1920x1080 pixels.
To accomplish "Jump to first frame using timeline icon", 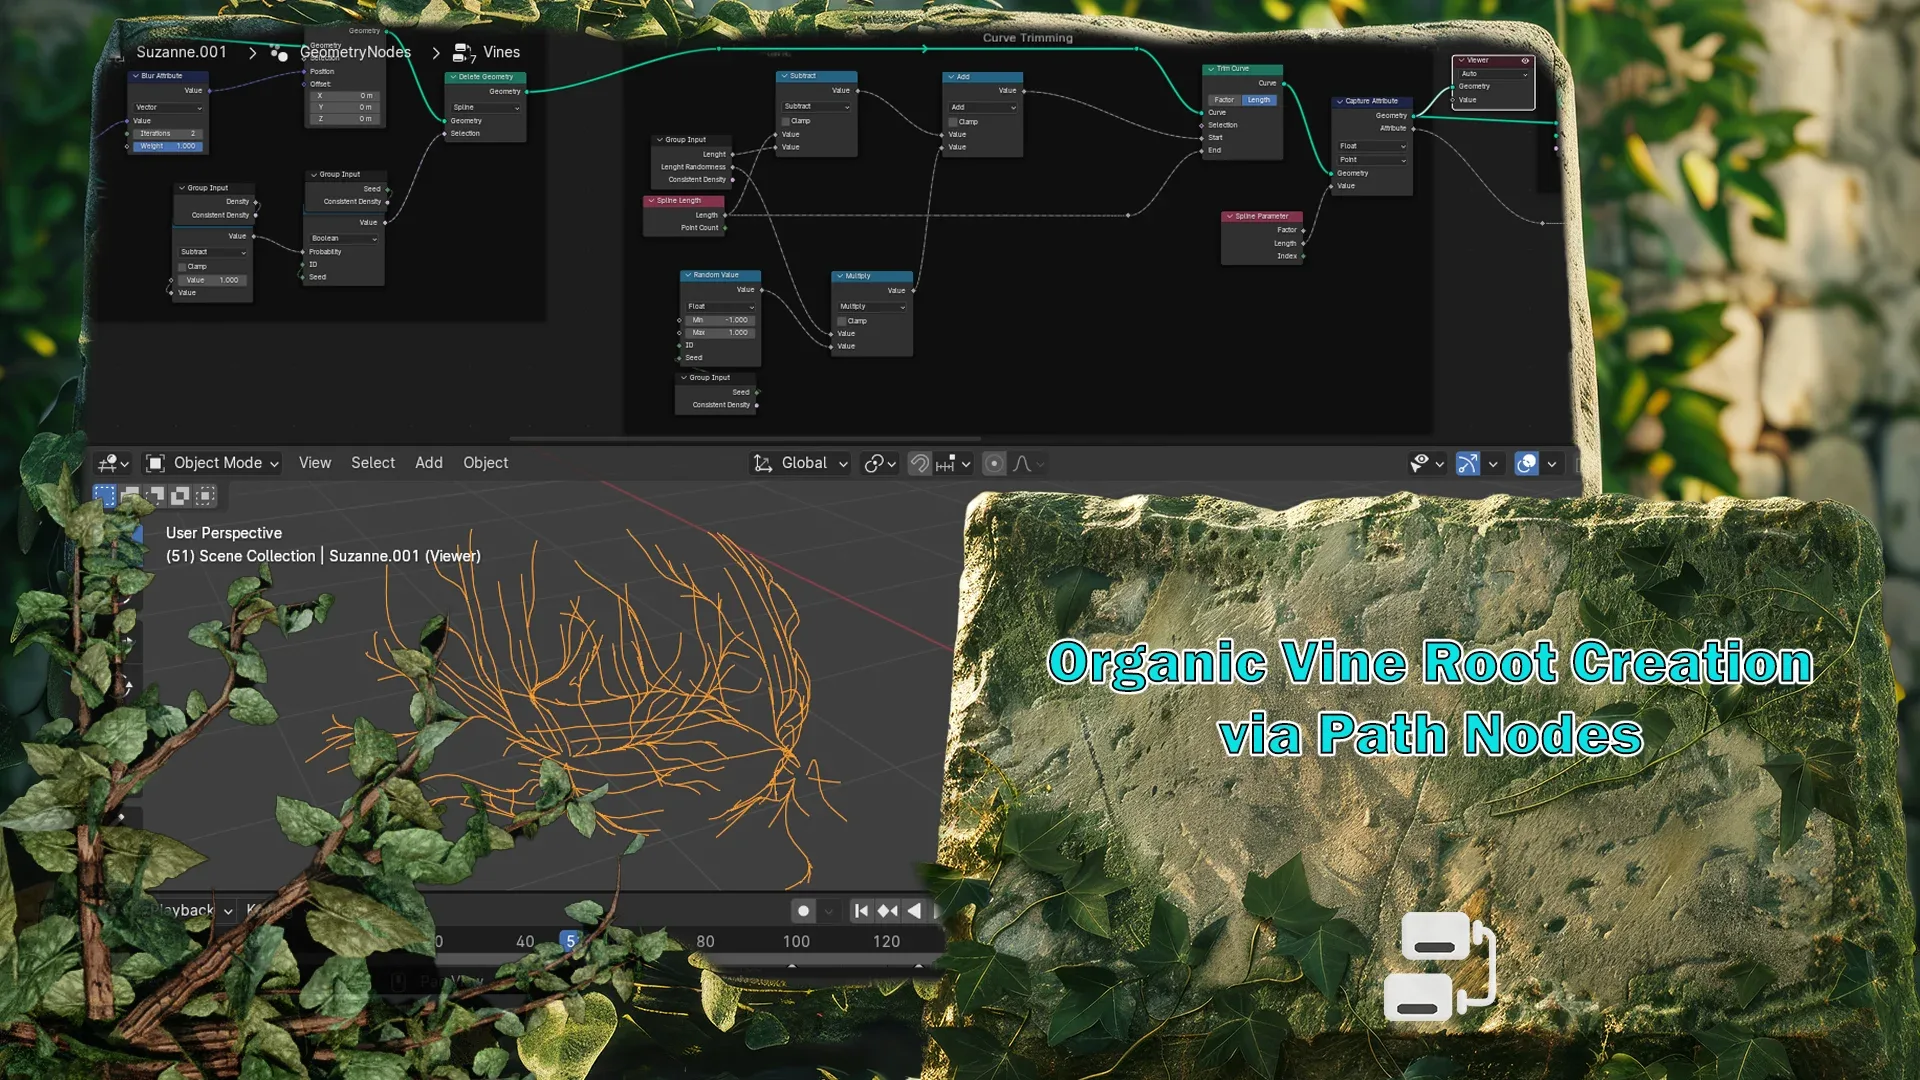I will tap(861, 910).
